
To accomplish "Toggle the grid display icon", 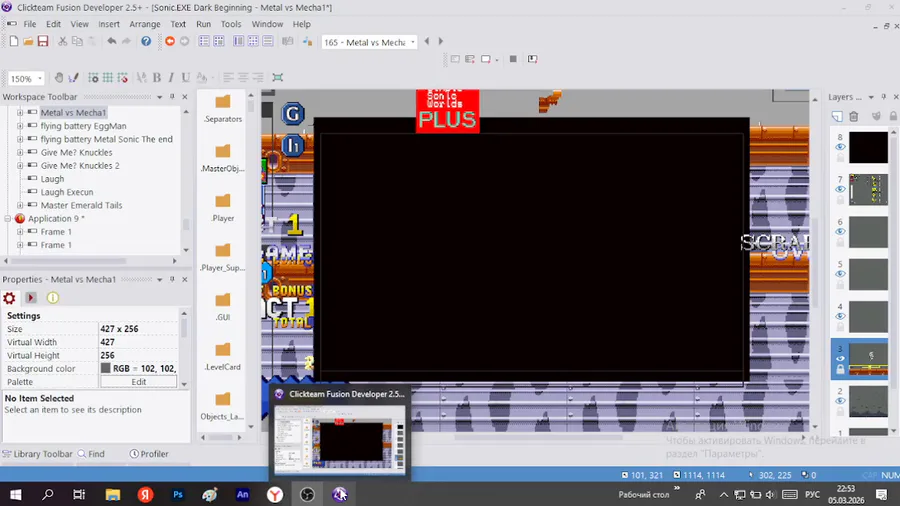I will click(107, 77).
